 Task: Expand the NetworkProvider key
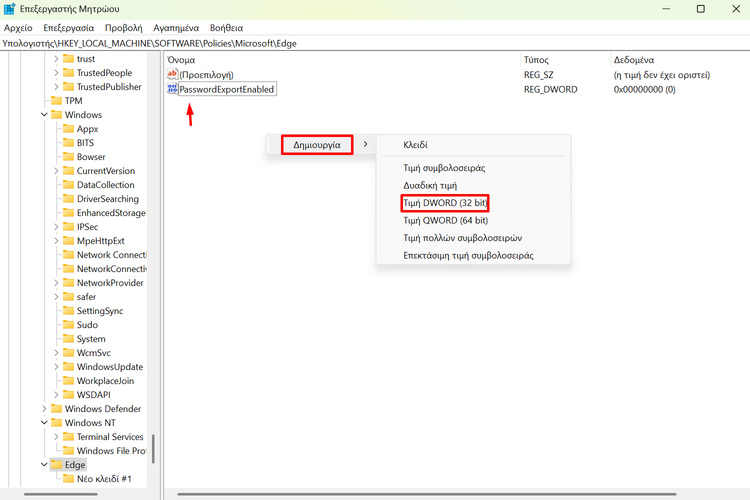coord(56,283)
